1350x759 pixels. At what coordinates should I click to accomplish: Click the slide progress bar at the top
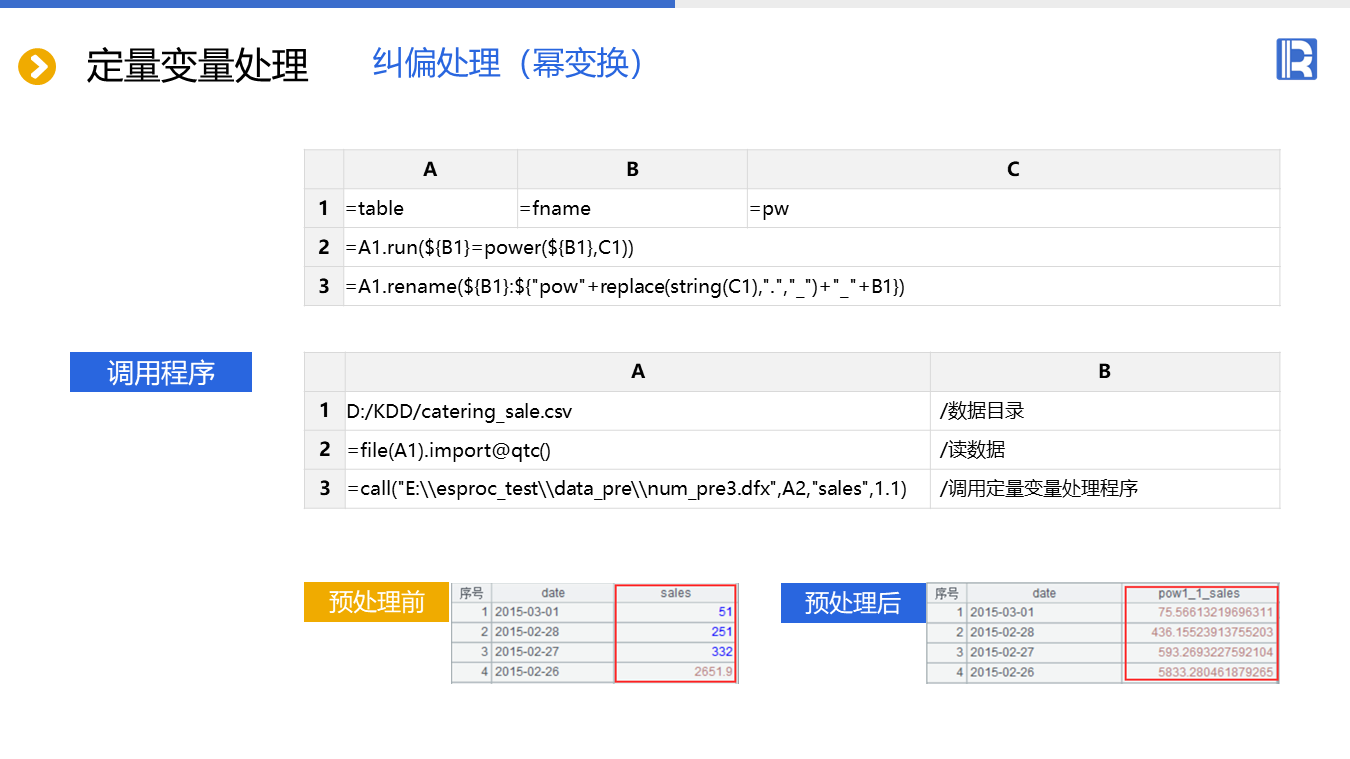coord(337,4)
